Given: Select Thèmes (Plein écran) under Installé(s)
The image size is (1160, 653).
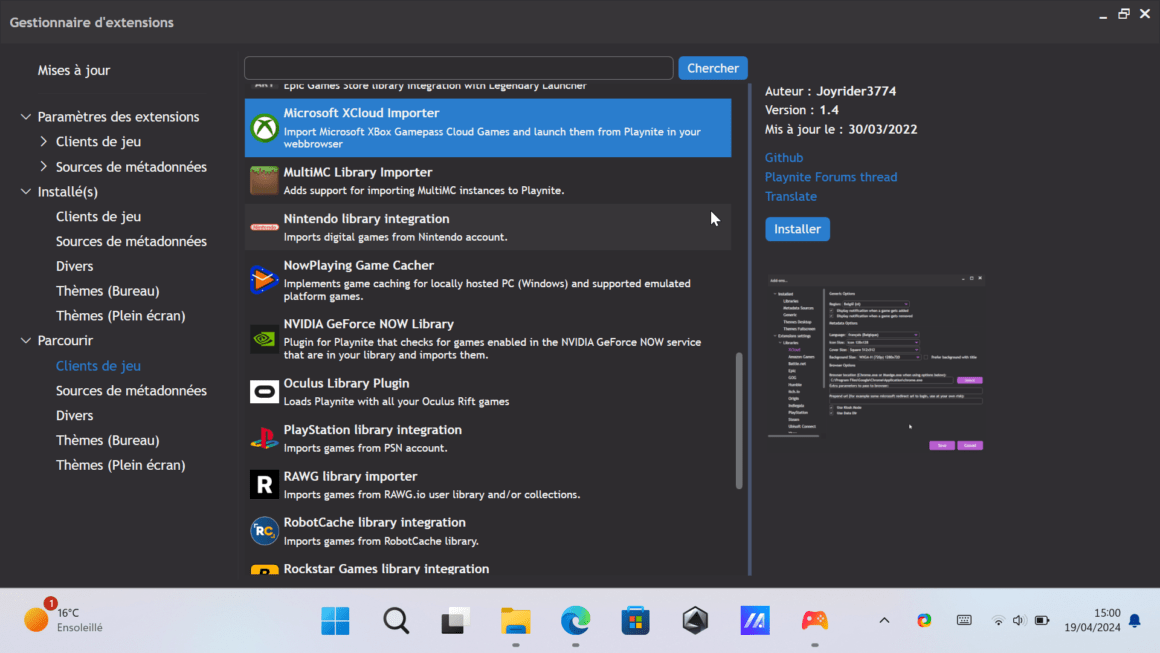Looking at the screenshot, I should pos(121,316).
